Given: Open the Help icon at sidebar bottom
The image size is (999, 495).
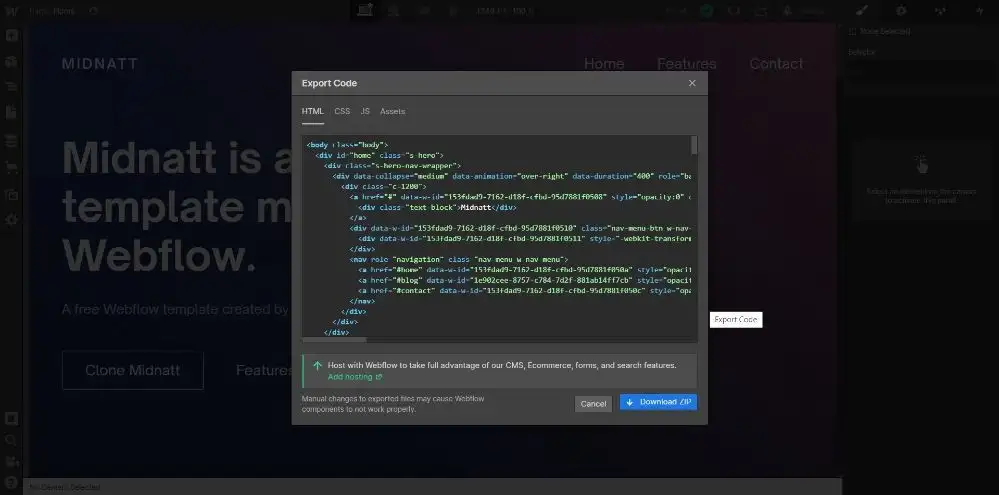Looking at the screenshot, I should coord(11,482).
